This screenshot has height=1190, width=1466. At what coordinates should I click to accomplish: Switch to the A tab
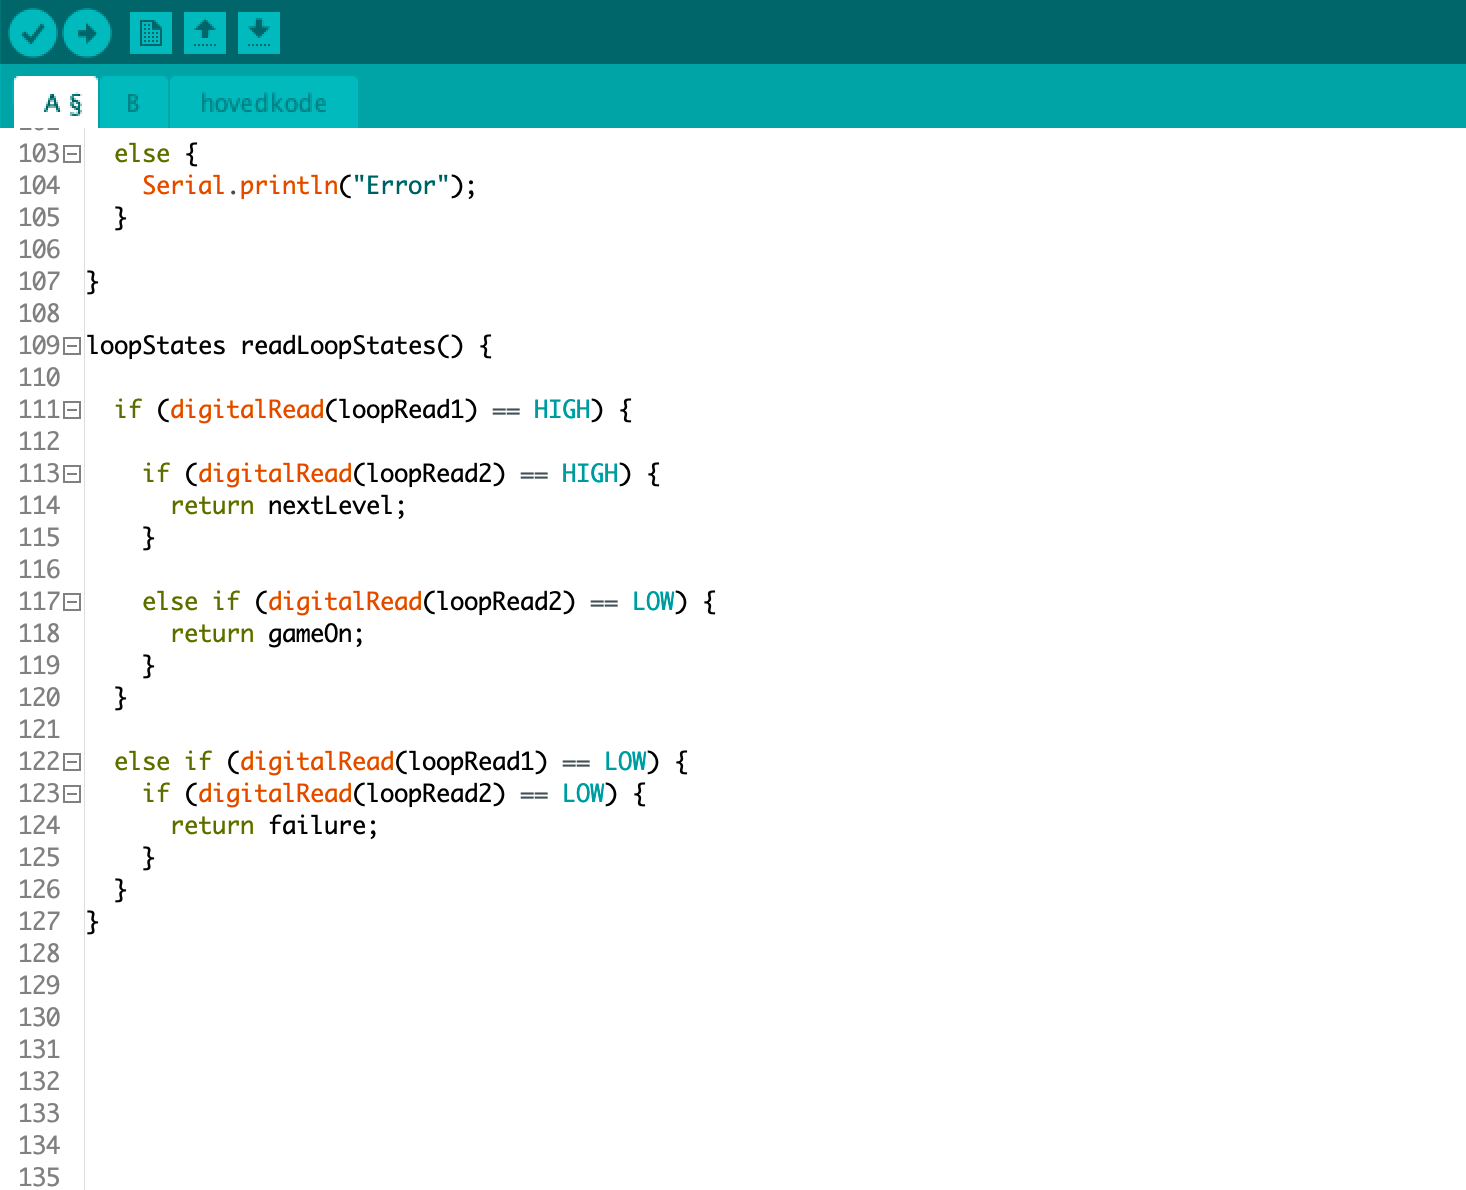pyautogui.click(x=56, y=103)
